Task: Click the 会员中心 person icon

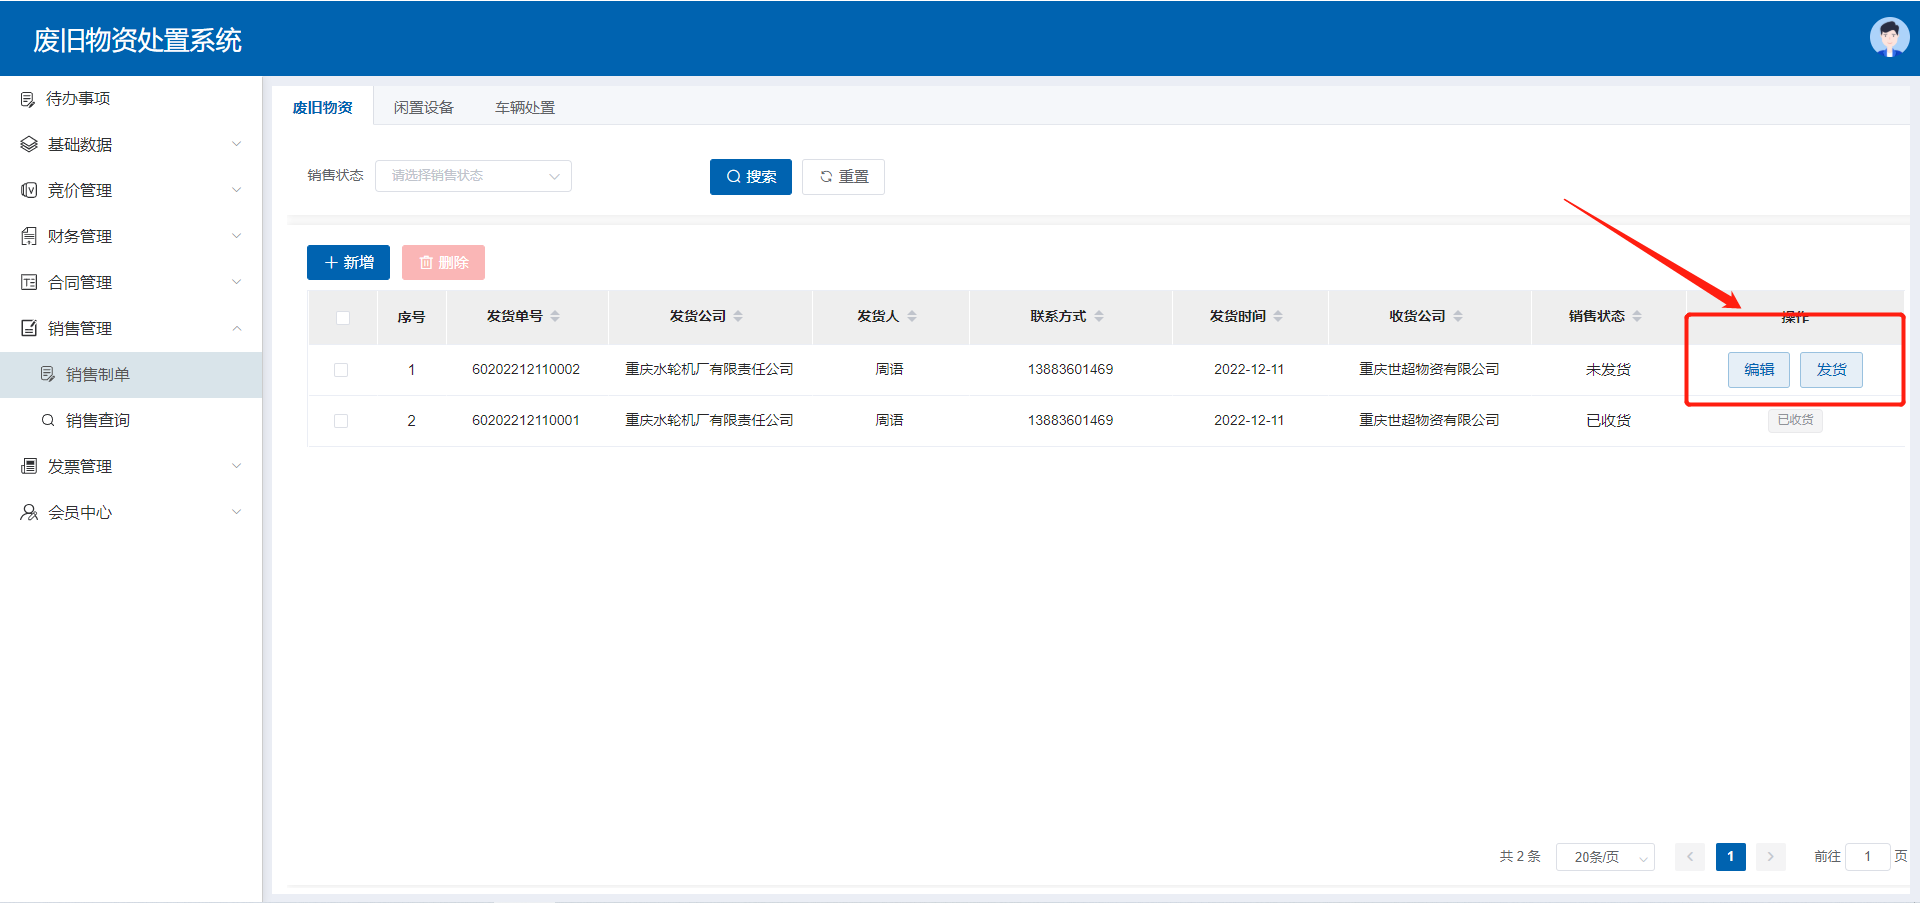Action: click(x=29, y=512)
